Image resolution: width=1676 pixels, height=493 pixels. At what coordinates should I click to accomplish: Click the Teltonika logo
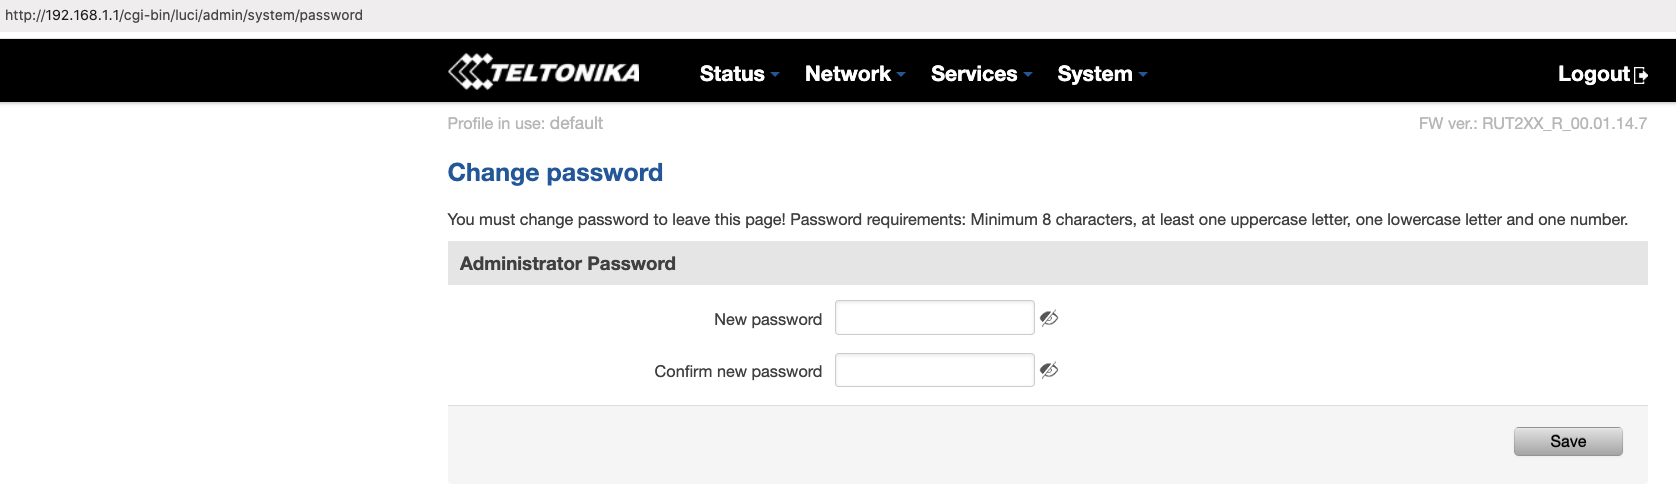(544, 72)
